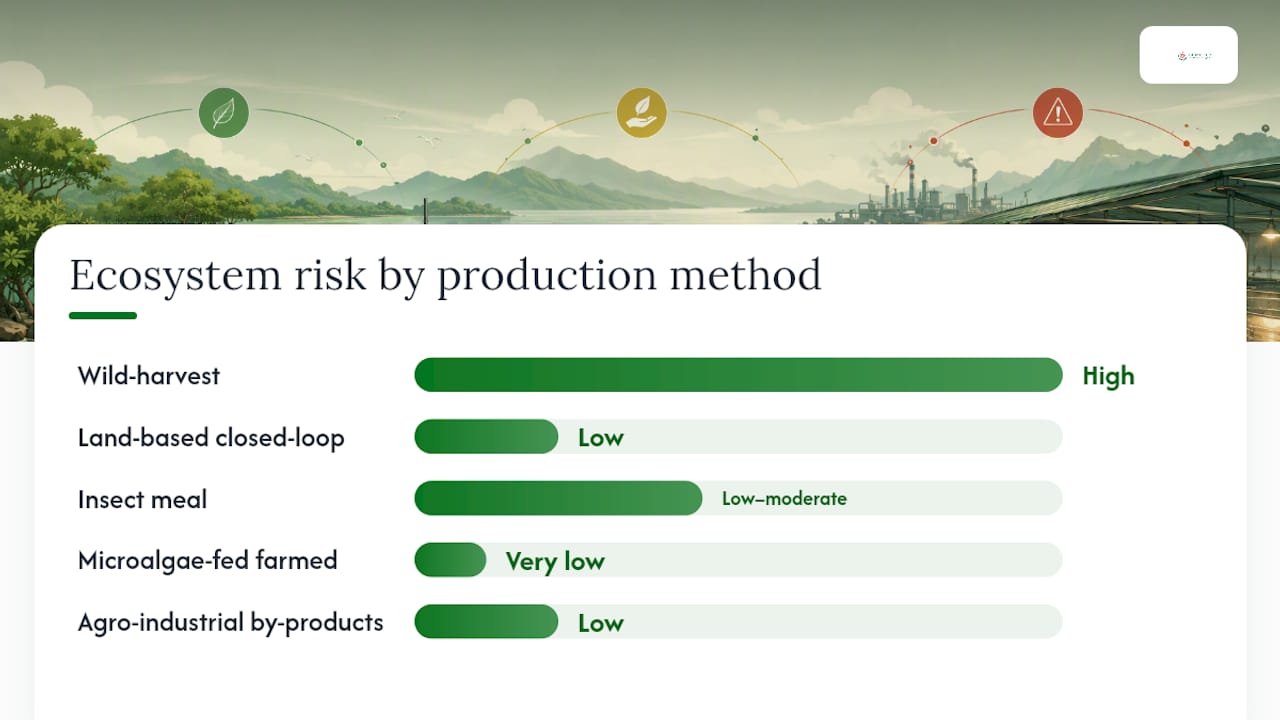Click the yellow hand-with-plant icon
This screenshot has height=720, width=1280.
(641, 113)
